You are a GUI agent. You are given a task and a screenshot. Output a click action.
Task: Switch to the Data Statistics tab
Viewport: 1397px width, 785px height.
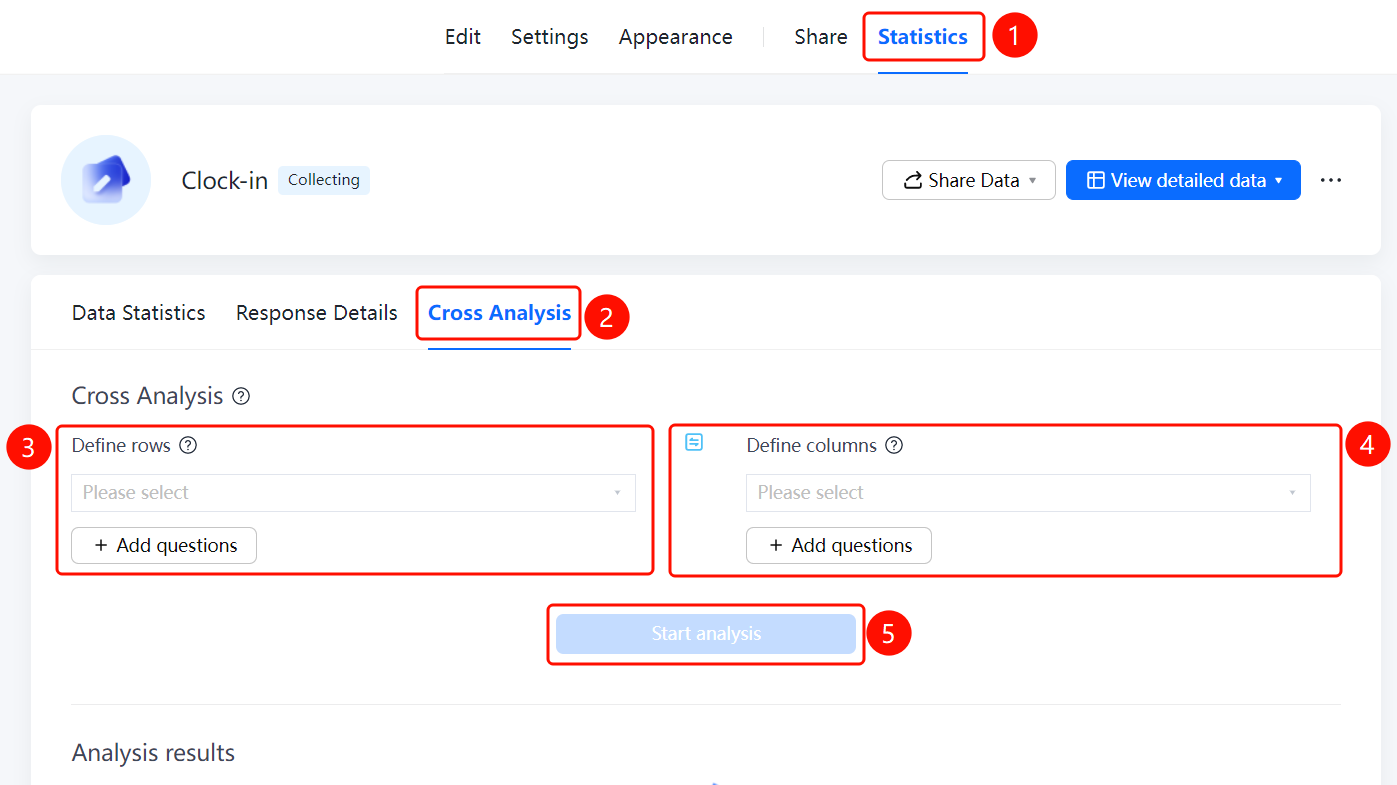point(139,313)
